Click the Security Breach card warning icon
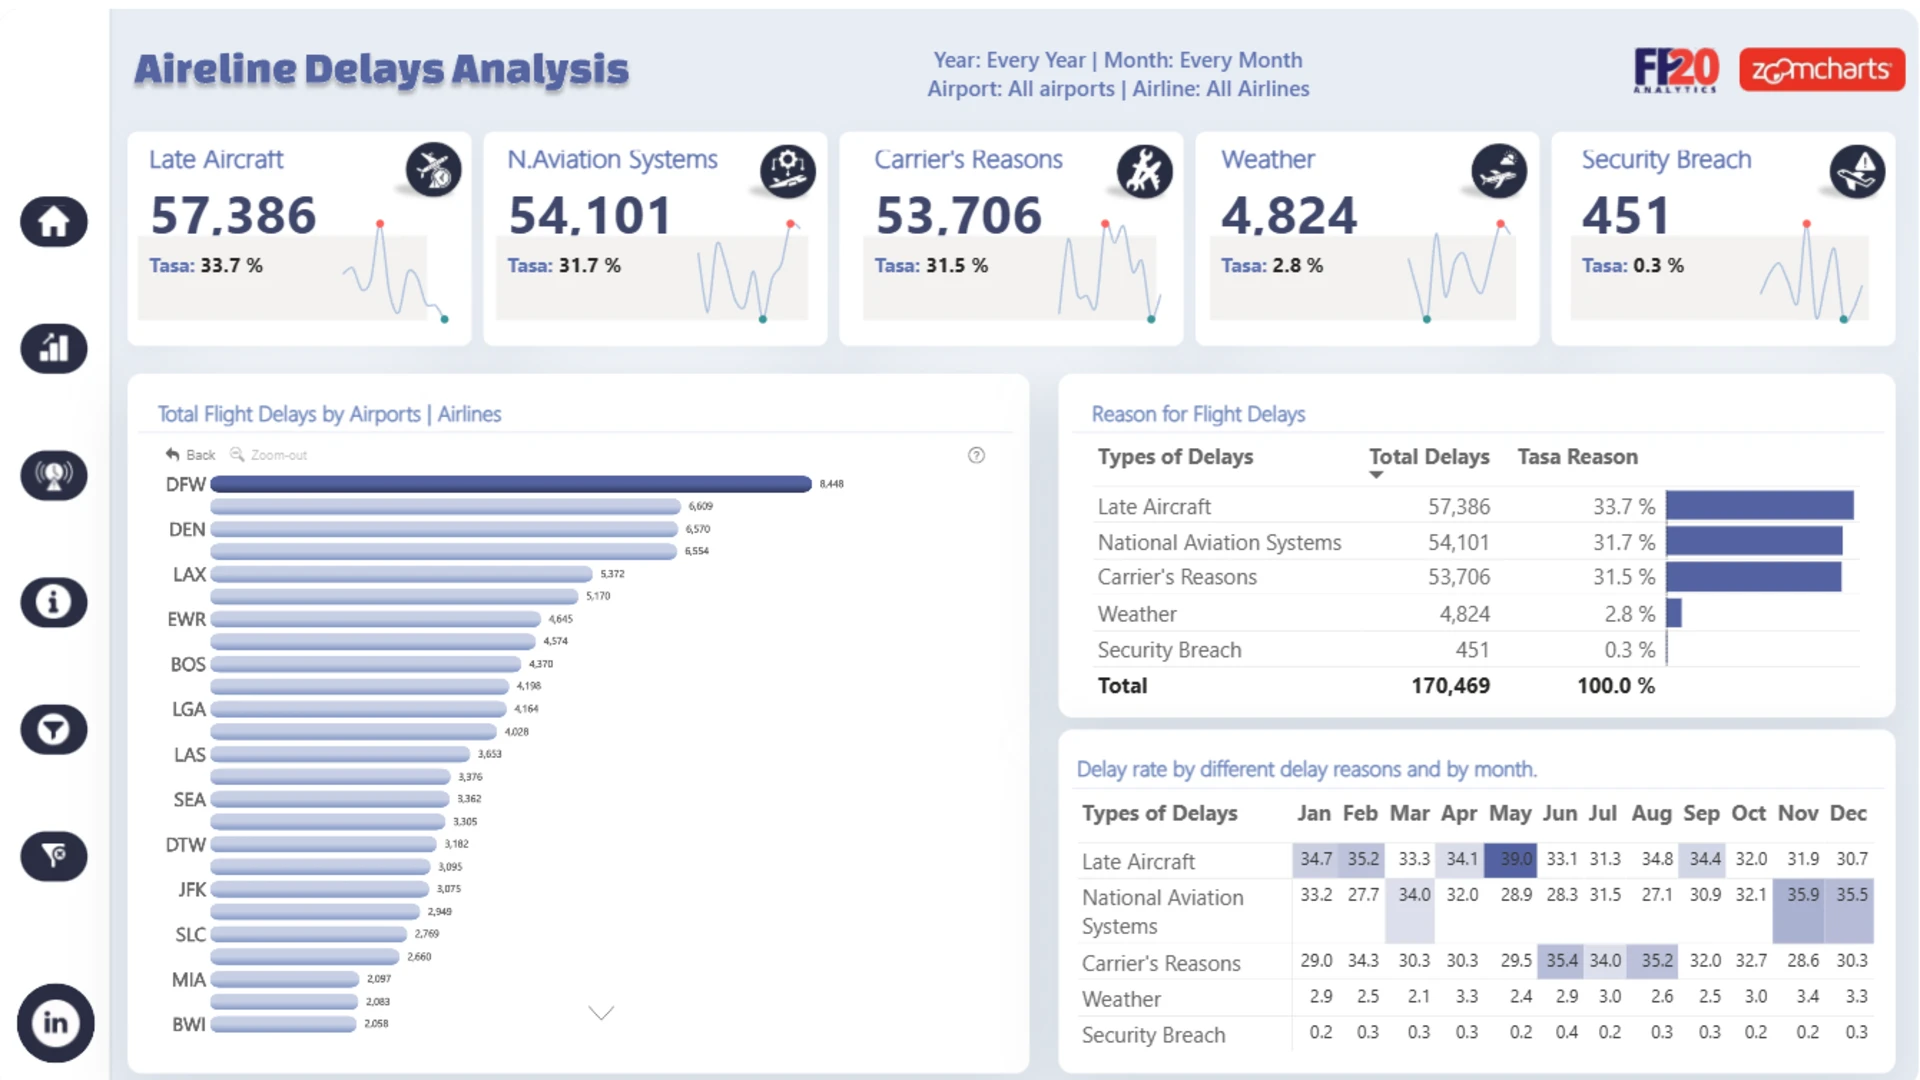 (1857, 171)
